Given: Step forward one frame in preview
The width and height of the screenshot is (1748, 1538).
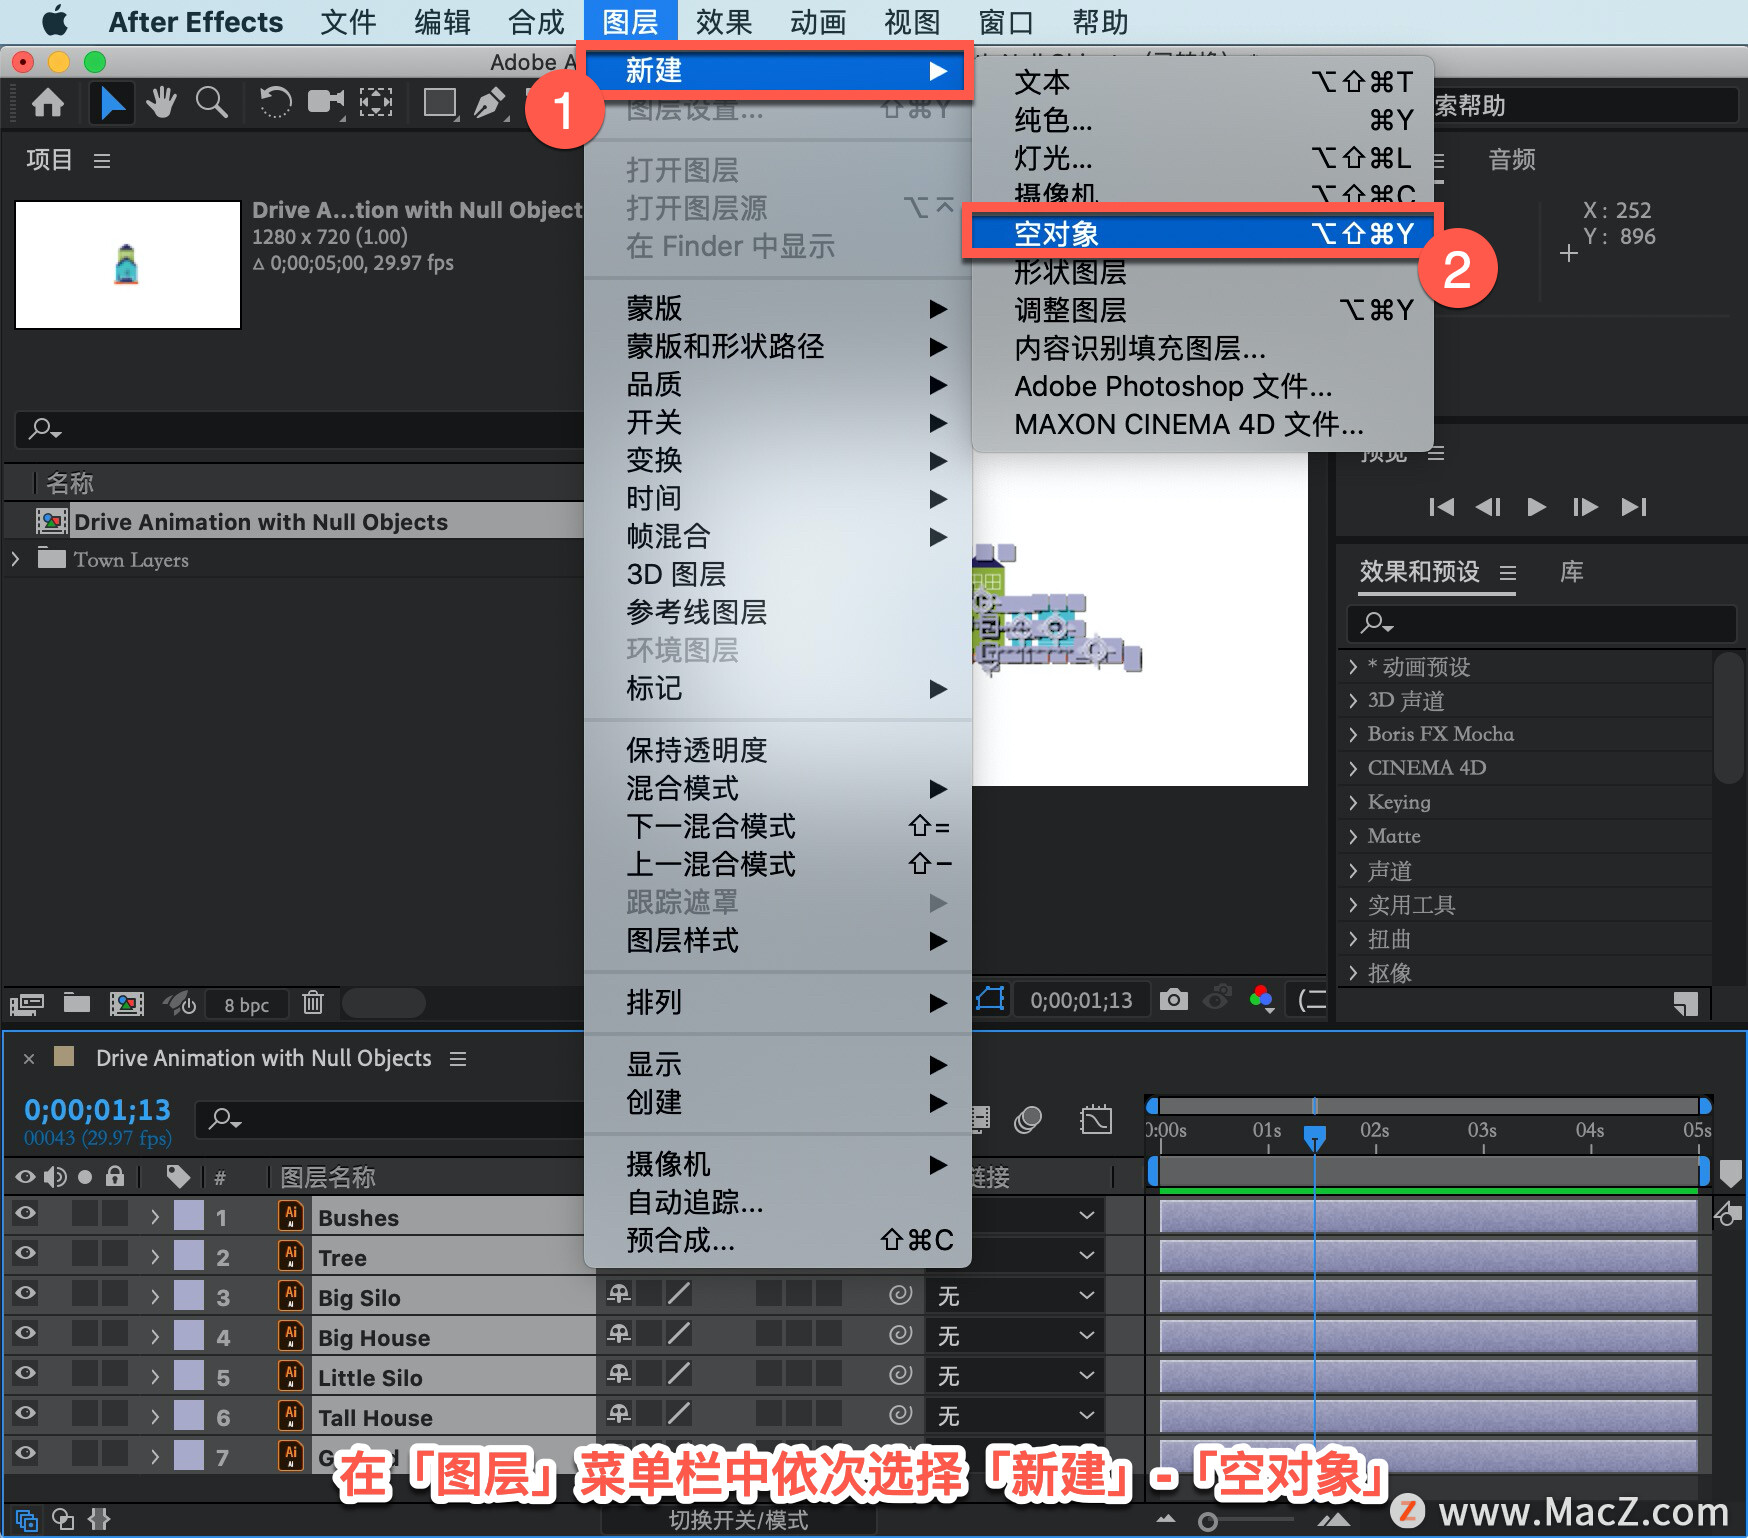Looking at the screenshot, I should point(1585,507).
